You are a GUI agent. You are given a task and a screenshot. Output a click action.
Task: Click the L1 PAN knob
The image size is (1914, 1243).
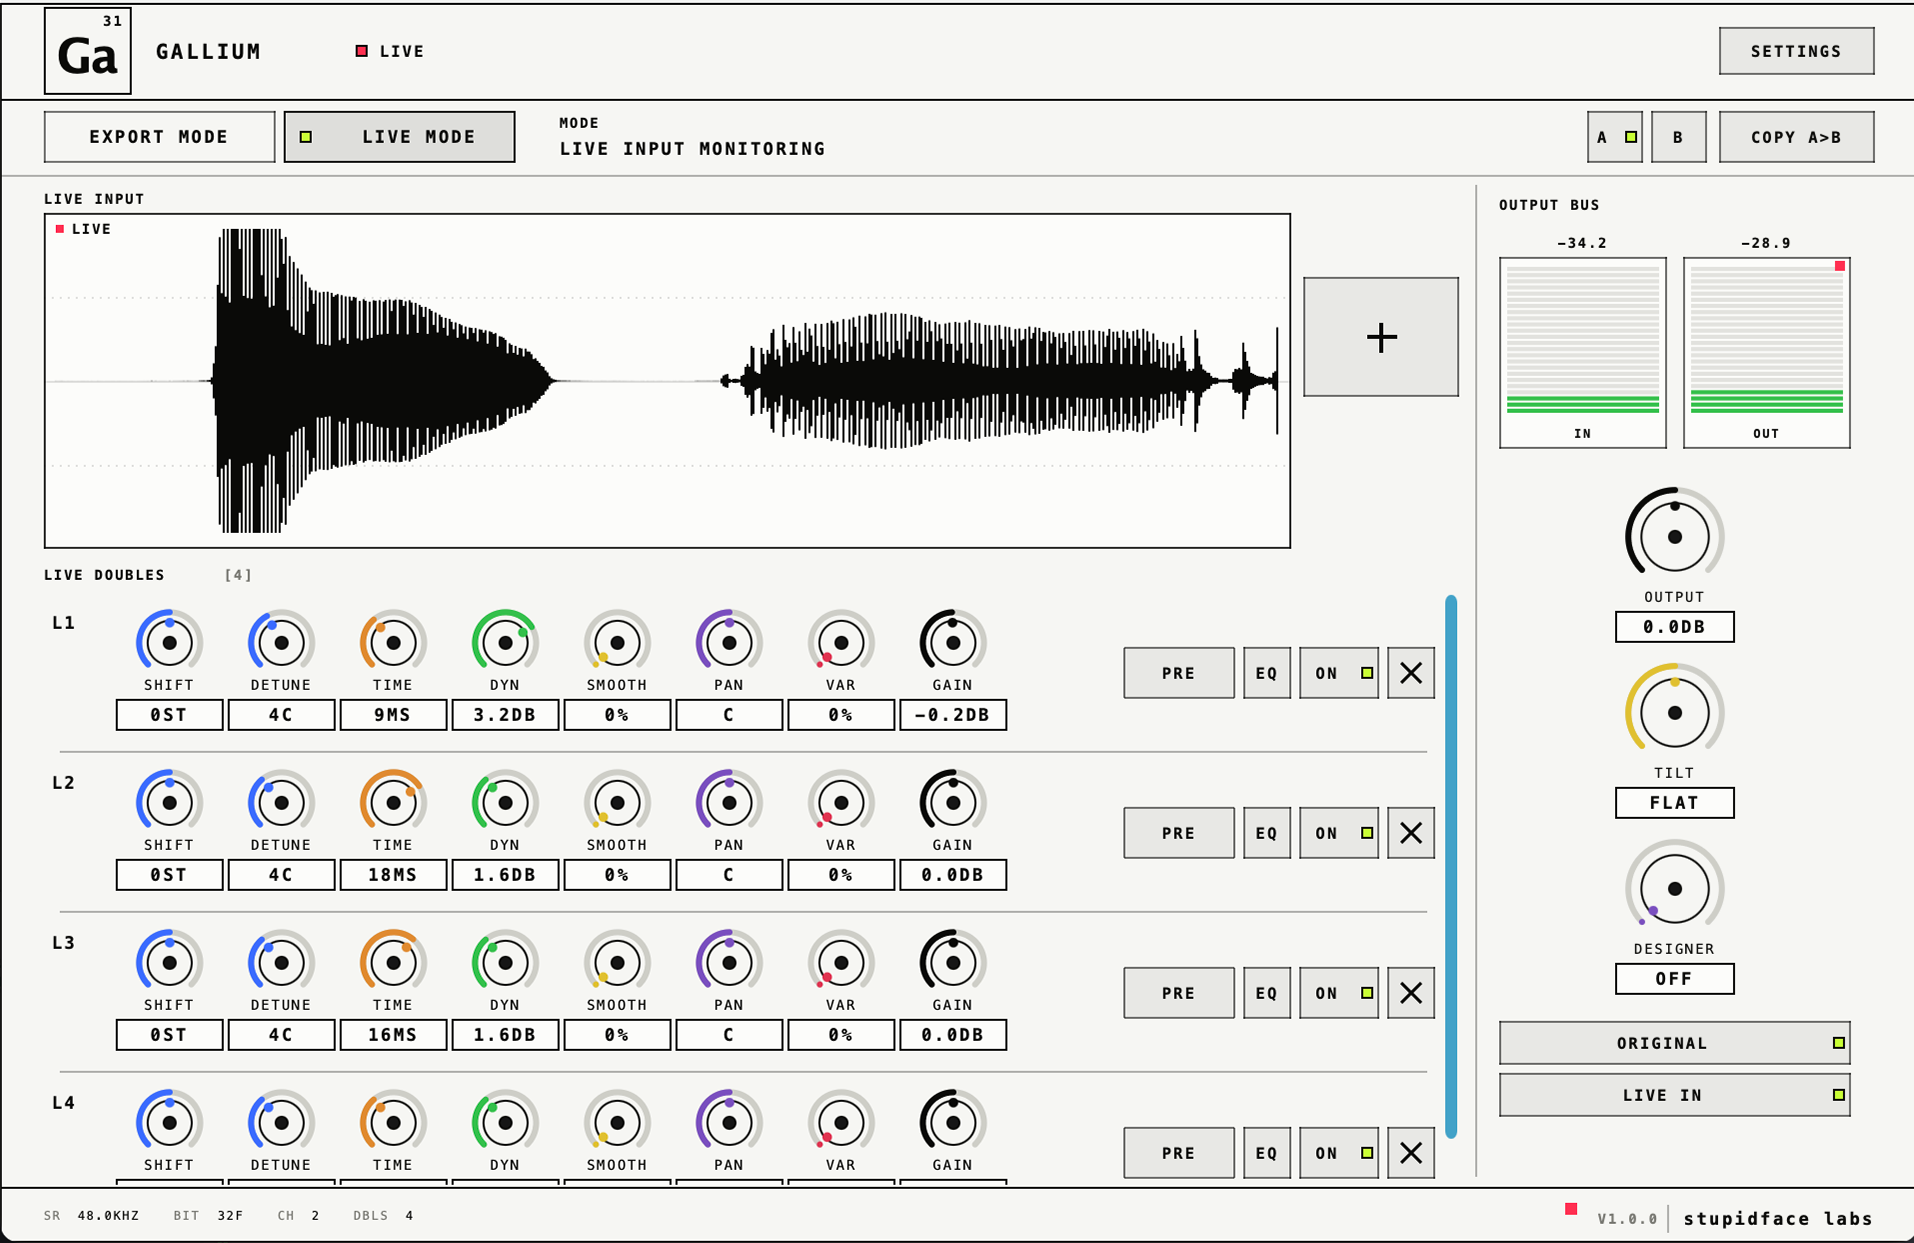click(x=729, y=642)
